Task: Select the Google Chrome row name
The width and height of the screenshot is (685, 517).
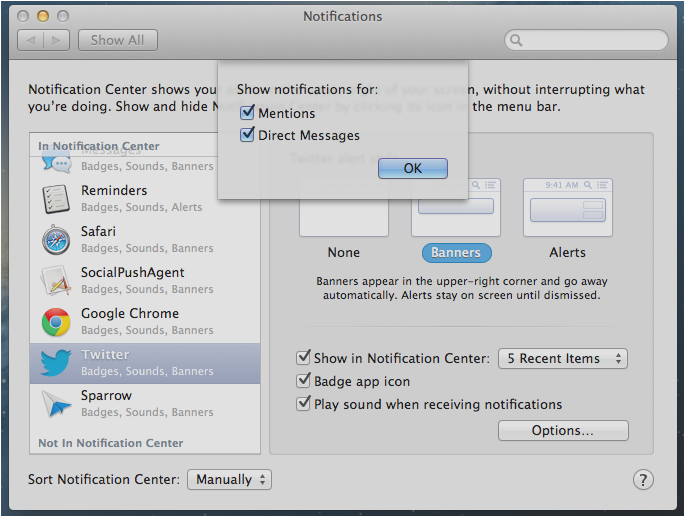Action: pyautogui.click(x=130, y=313)
